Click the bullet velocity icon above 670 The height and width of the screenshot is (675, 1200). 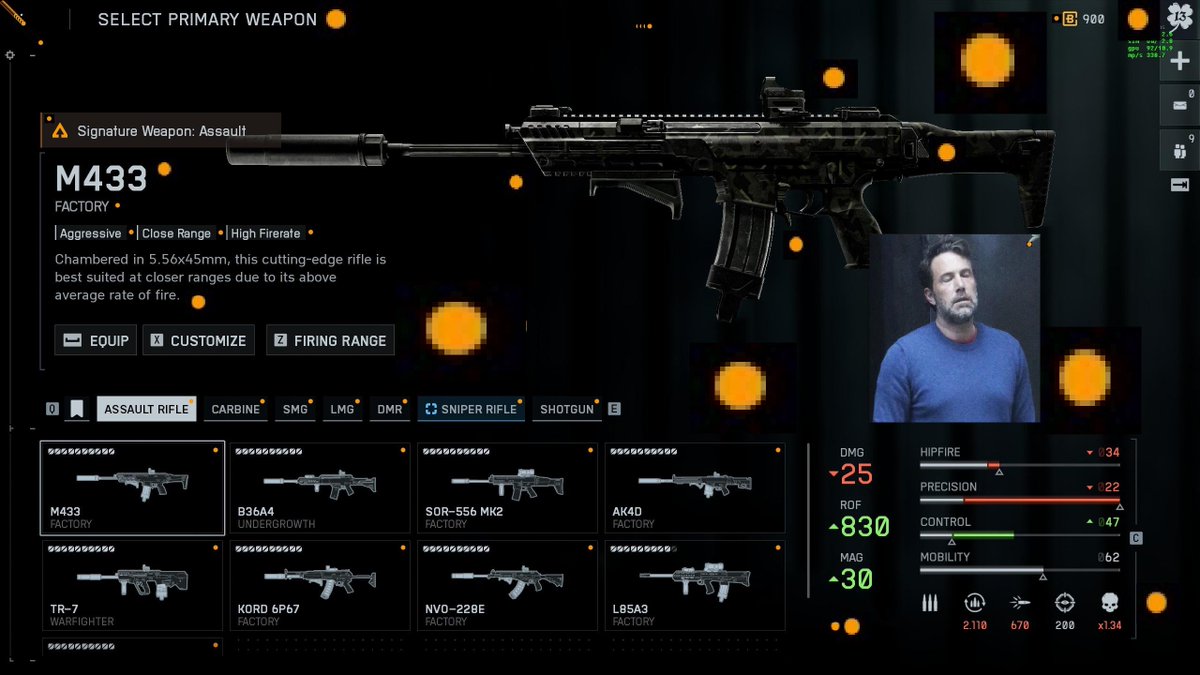point(1020,603)
